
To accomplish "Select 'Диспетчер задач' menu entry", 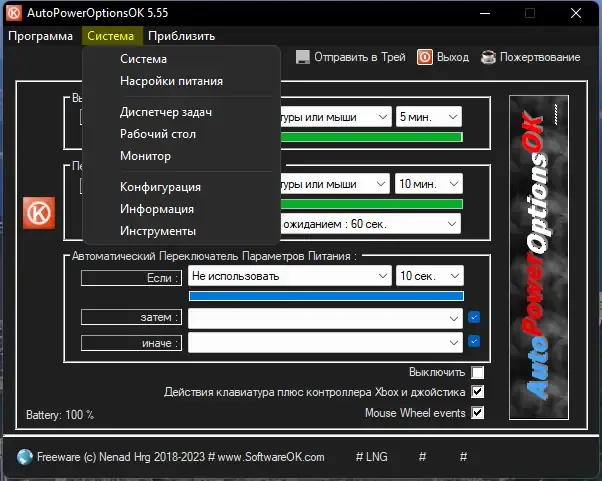I will 166,112.
